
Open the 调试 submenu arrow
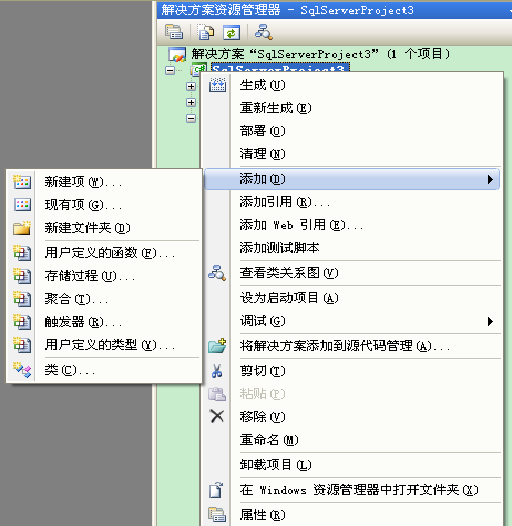pos(490,321)
